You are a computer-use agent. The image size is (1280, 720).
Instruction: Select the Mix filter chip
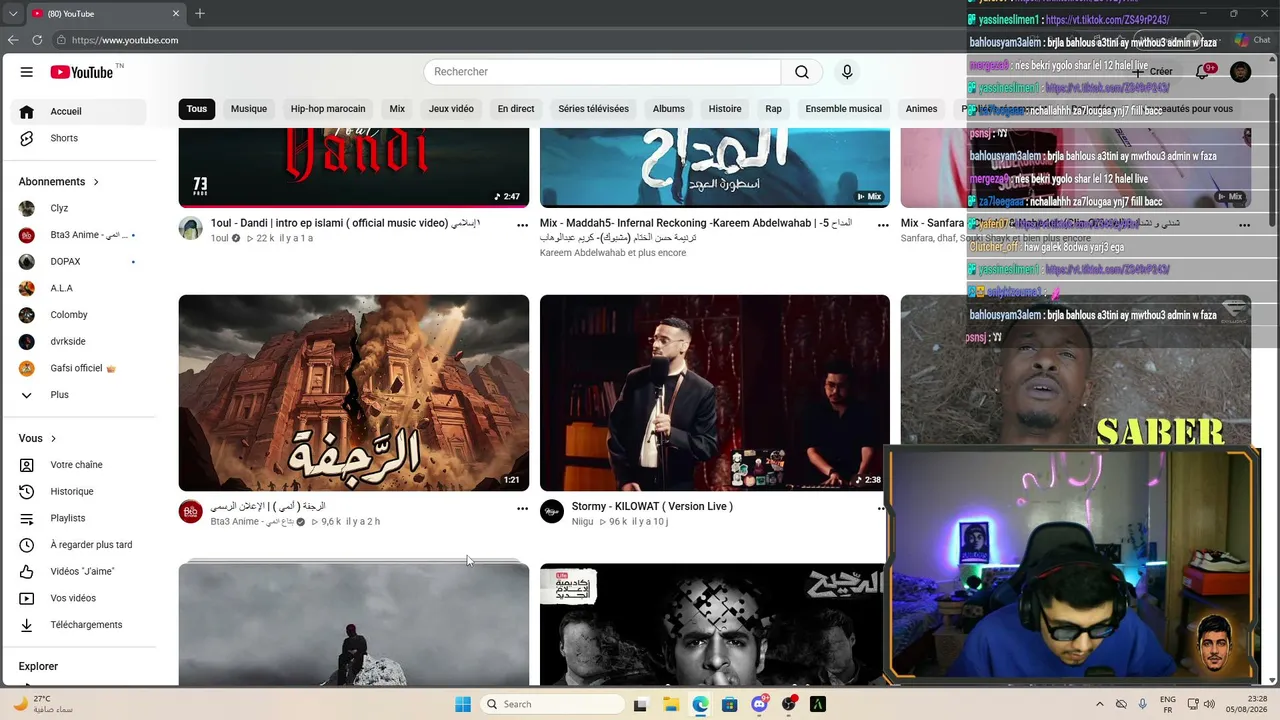point(397,109)
